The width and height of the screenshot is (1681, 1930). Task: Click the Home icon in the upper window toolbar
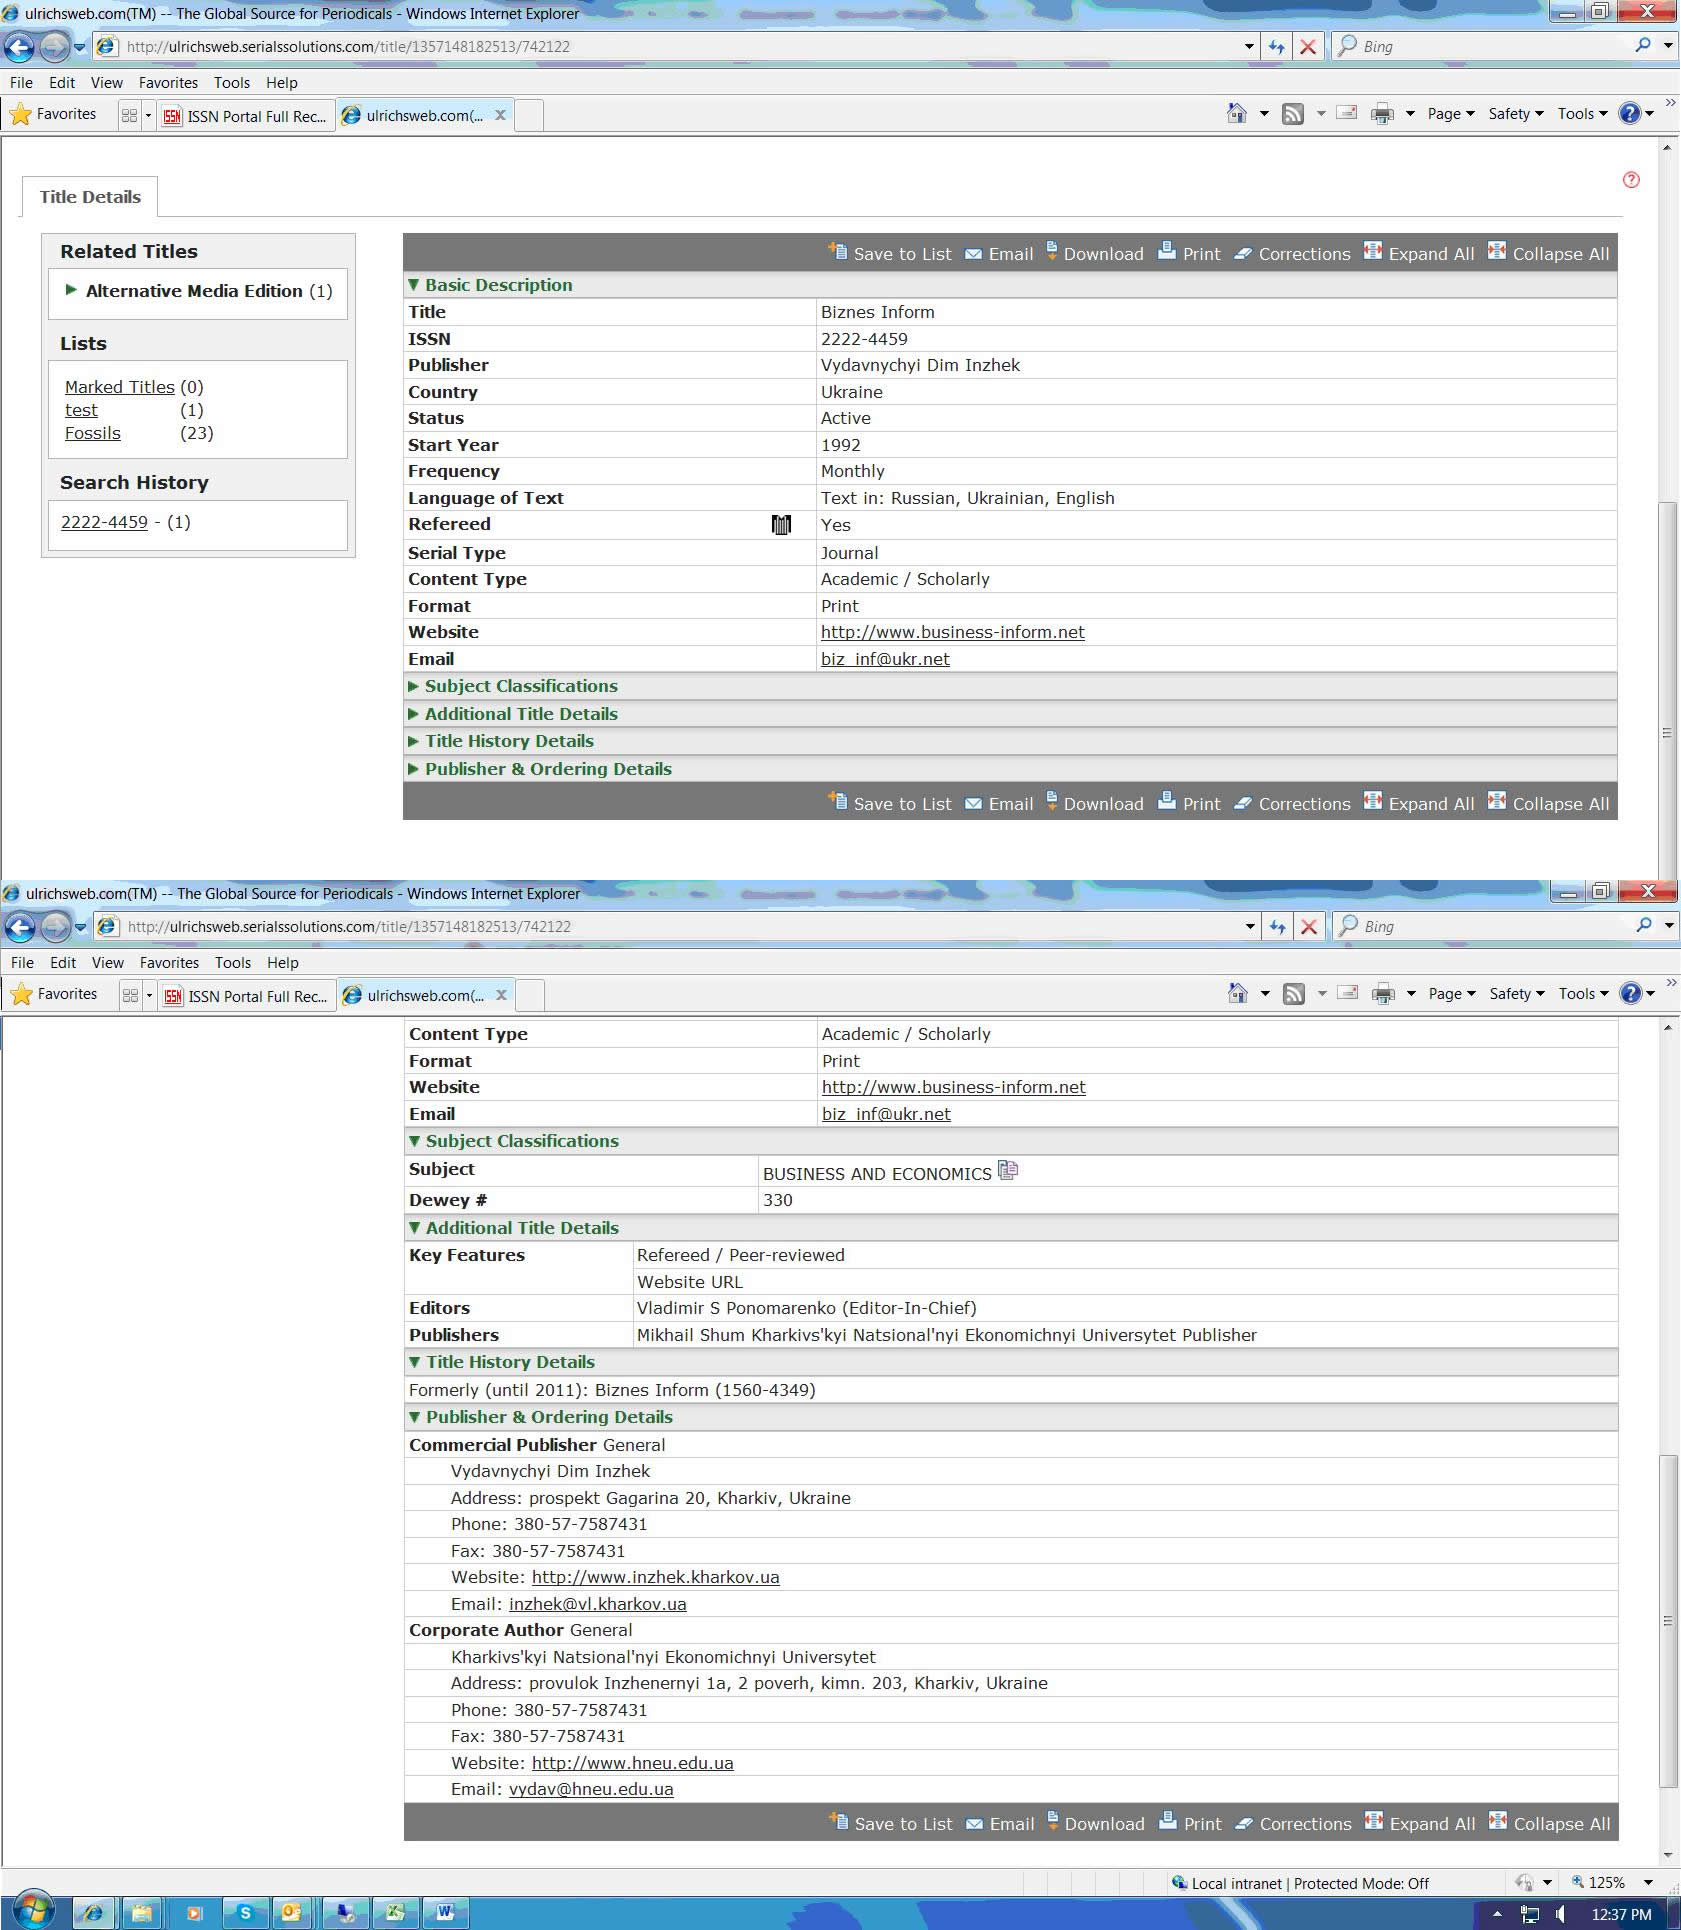[x=1237, y=114]
